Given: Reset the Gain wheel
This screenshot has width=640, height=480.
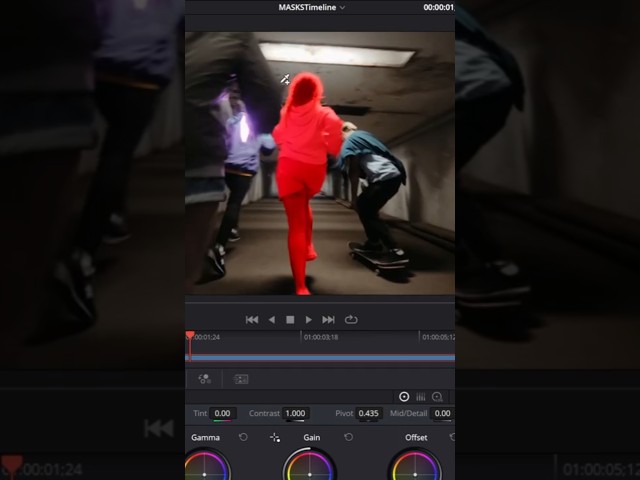Looking at the screenshot, I should click(349, 437).
